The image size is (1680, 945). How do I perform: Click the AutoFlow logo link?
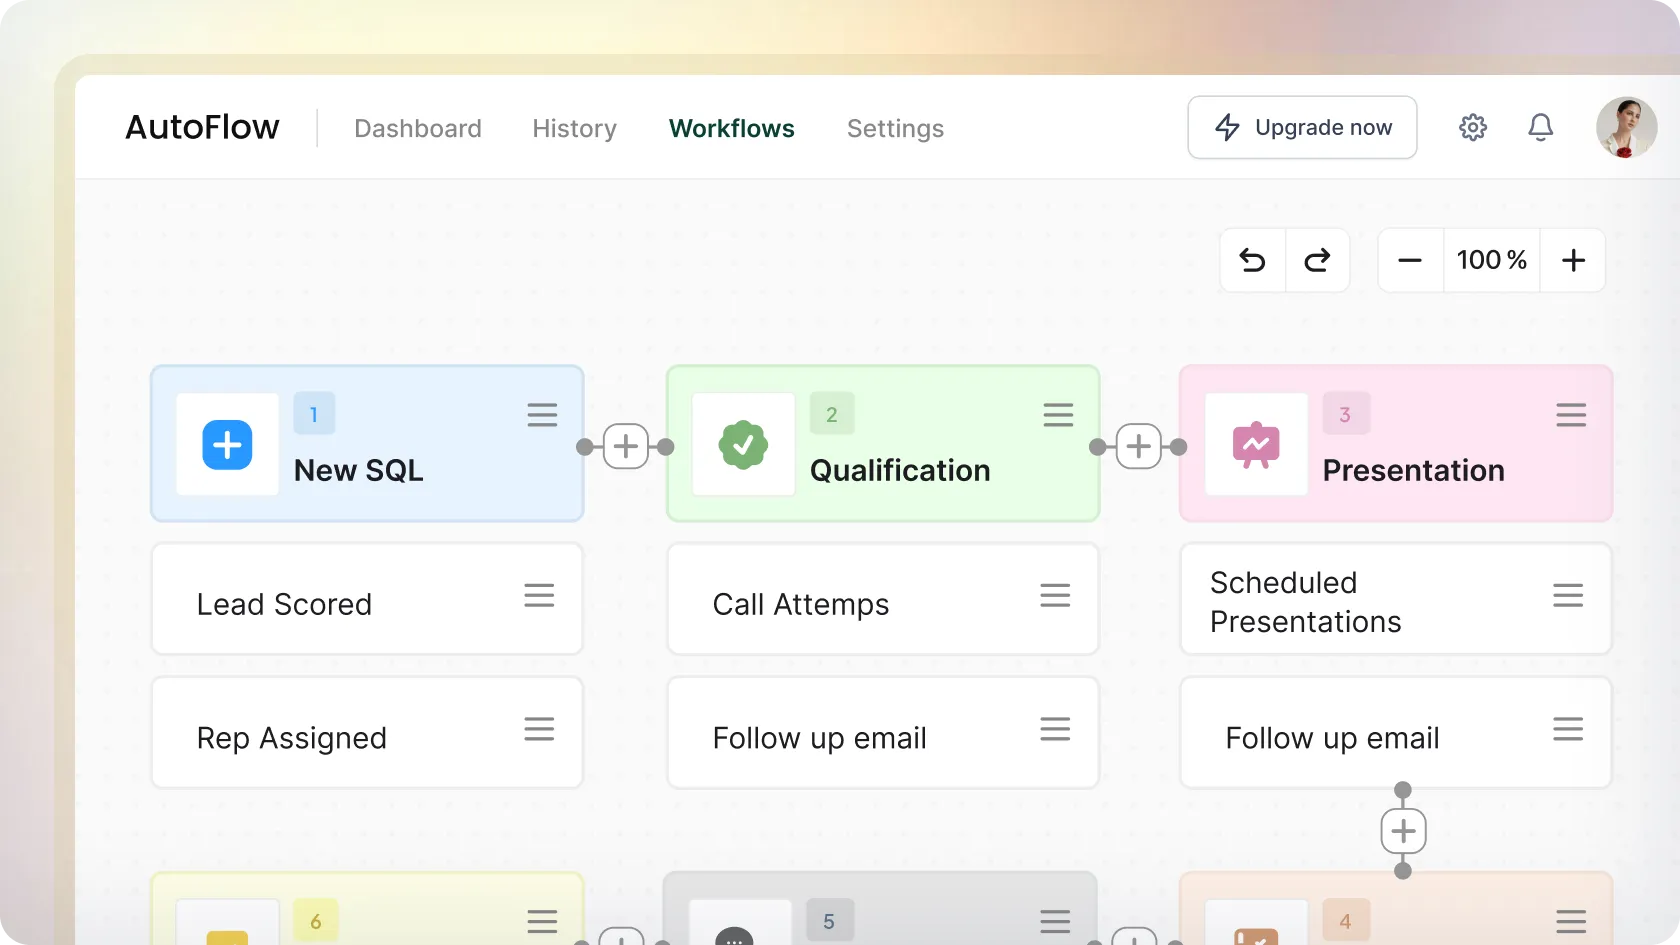point(202,128)
